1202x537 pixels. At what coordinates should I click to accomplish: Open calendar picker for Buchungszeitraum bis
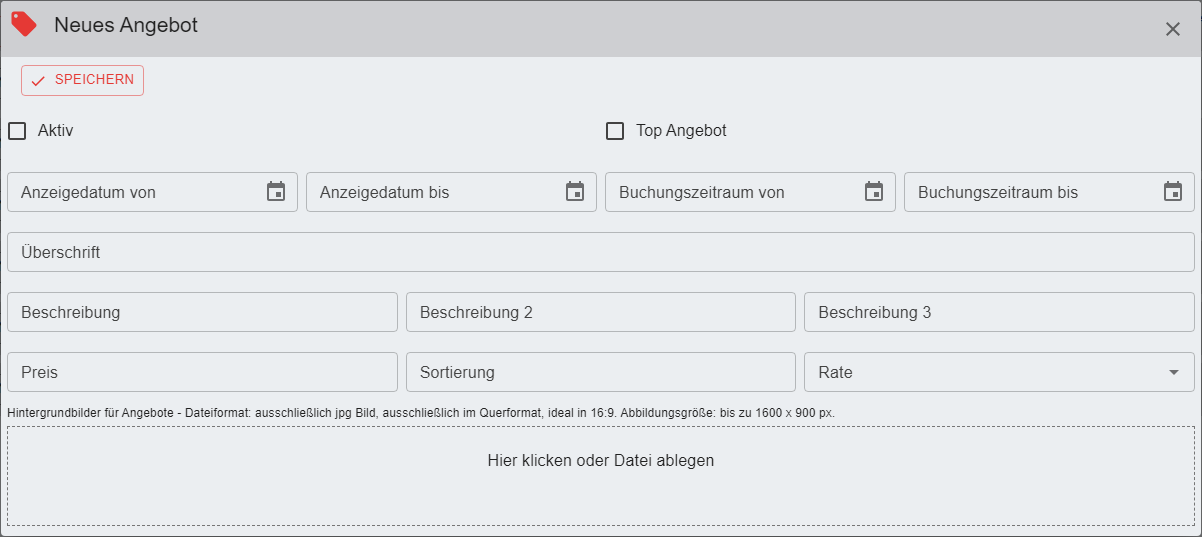pos(1173,192)
